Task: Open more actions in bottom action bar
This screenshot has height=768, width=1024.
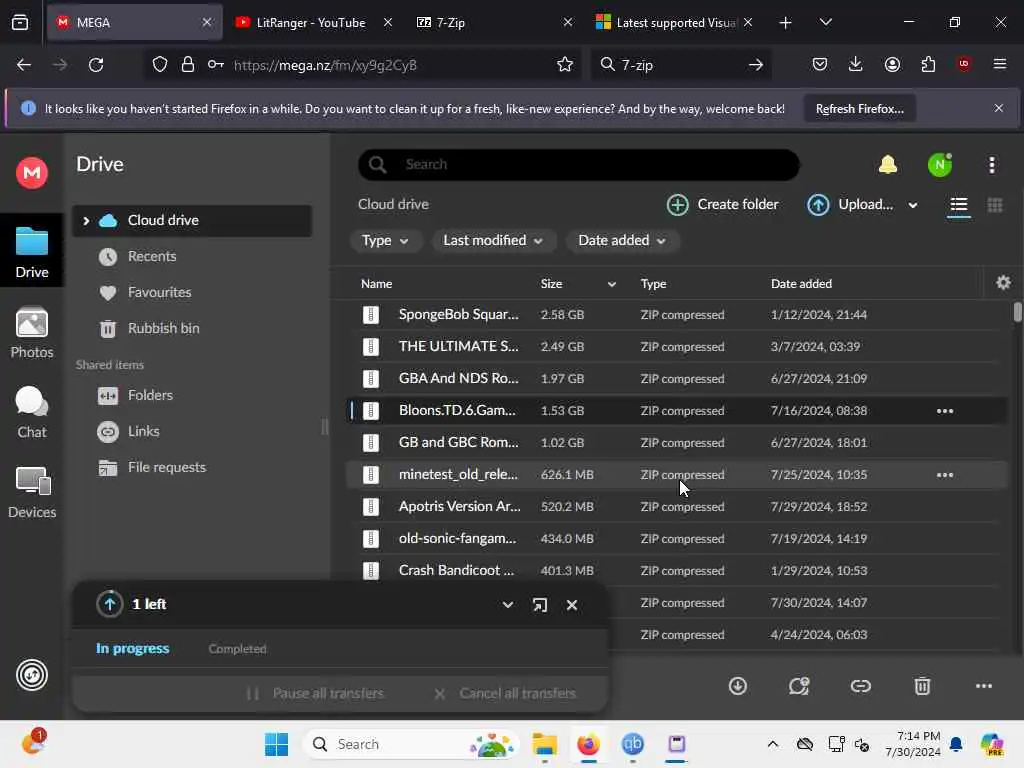Action: pyautogui.click(x=983, y=686)
